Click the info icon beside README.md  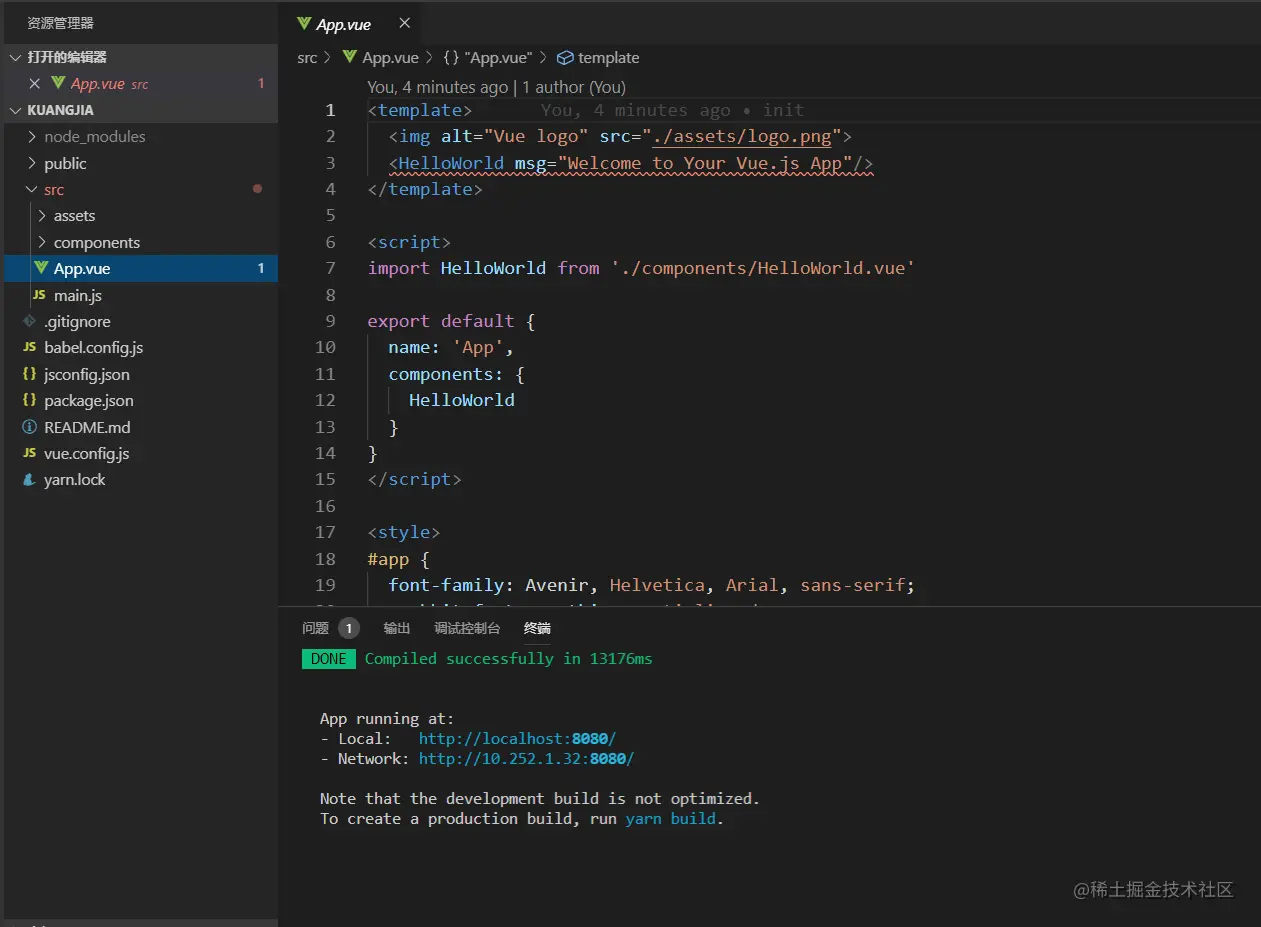29,428
